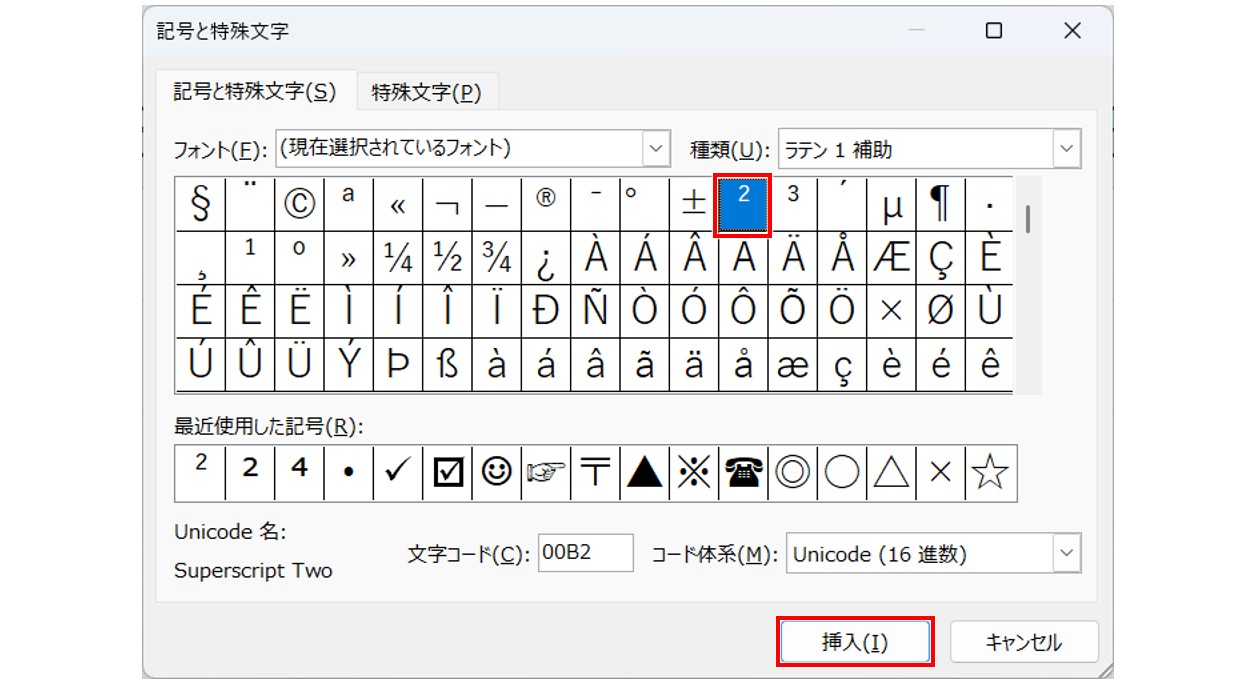Select the checked box symbol in recent symbols

(447, 473)
